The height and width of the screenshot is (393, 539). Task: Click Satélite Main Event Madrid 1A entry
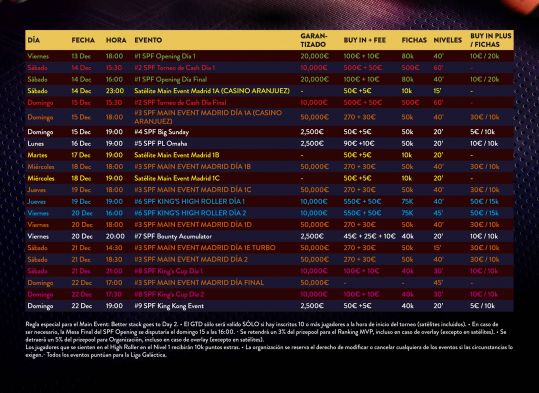click(212, 91)
